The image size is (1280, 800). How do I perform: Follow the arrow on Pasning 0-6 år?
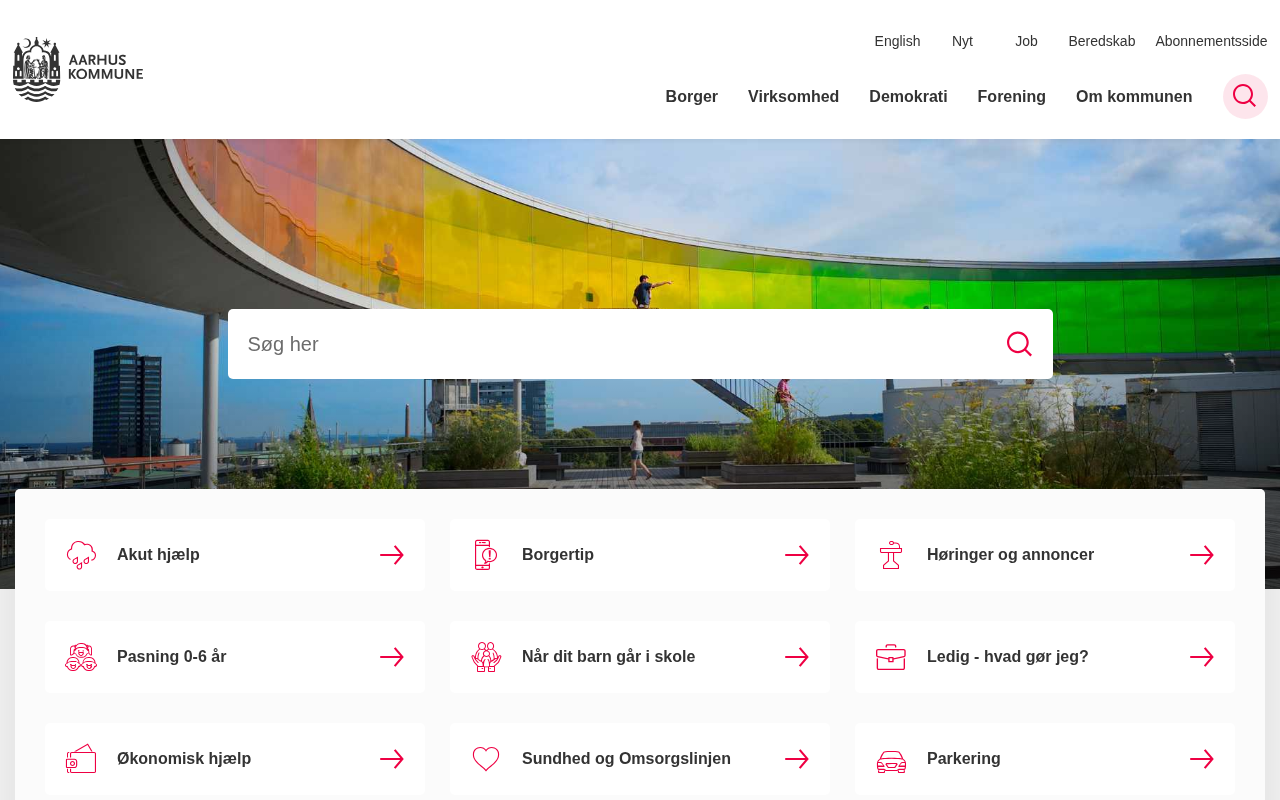pos(392,657)
